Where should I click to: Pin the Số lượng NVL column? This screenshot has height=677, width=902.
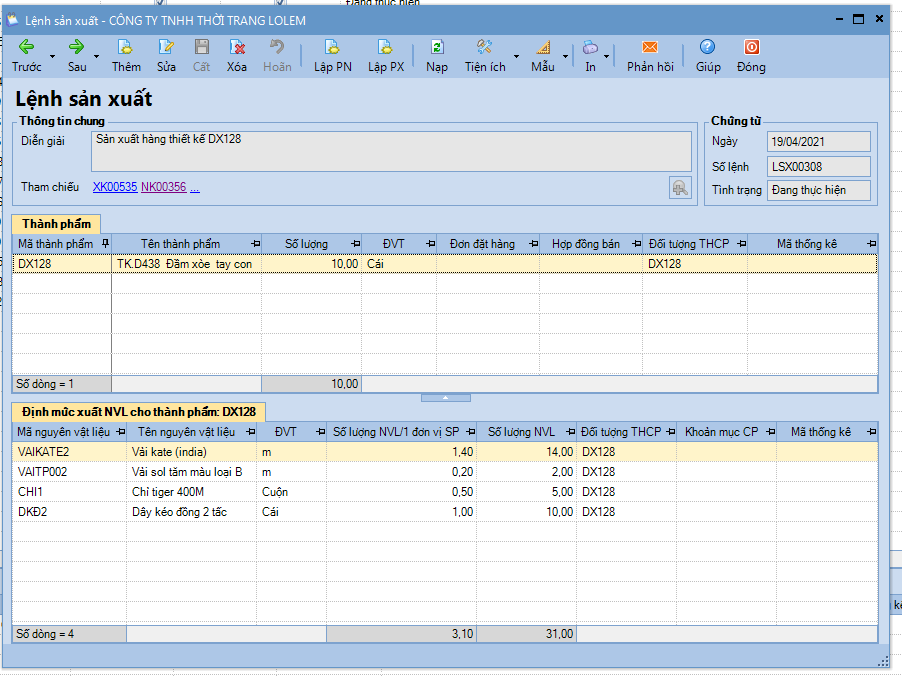[571, 431]
